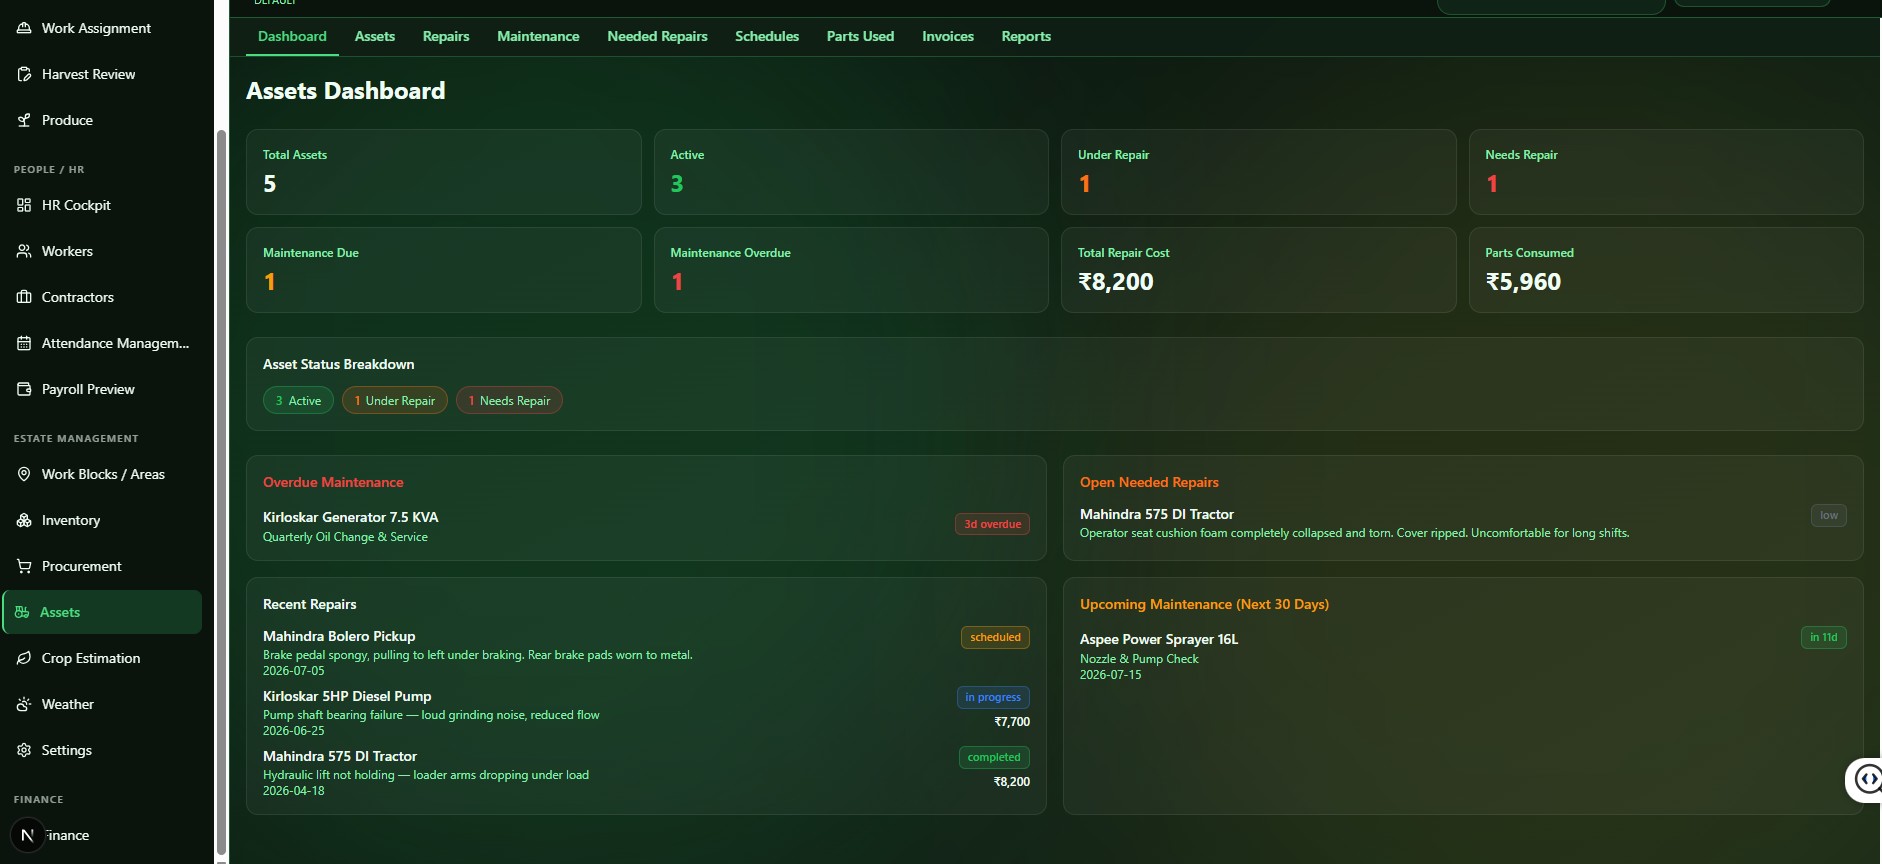Click the Harvest Review clipboard icon
The height and width of the screenshot is (864, 1882).
point(24,74)
